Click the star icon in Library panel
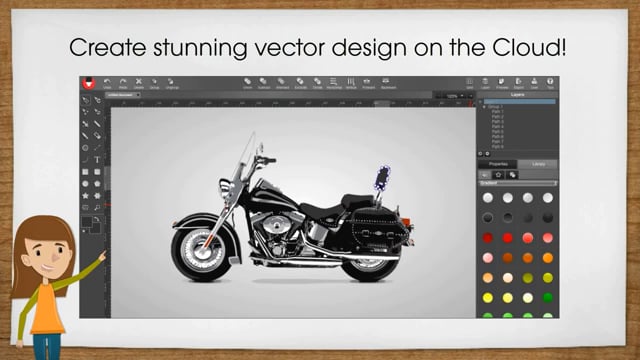The height and width of the screenshot is (360, 640). 498,175
